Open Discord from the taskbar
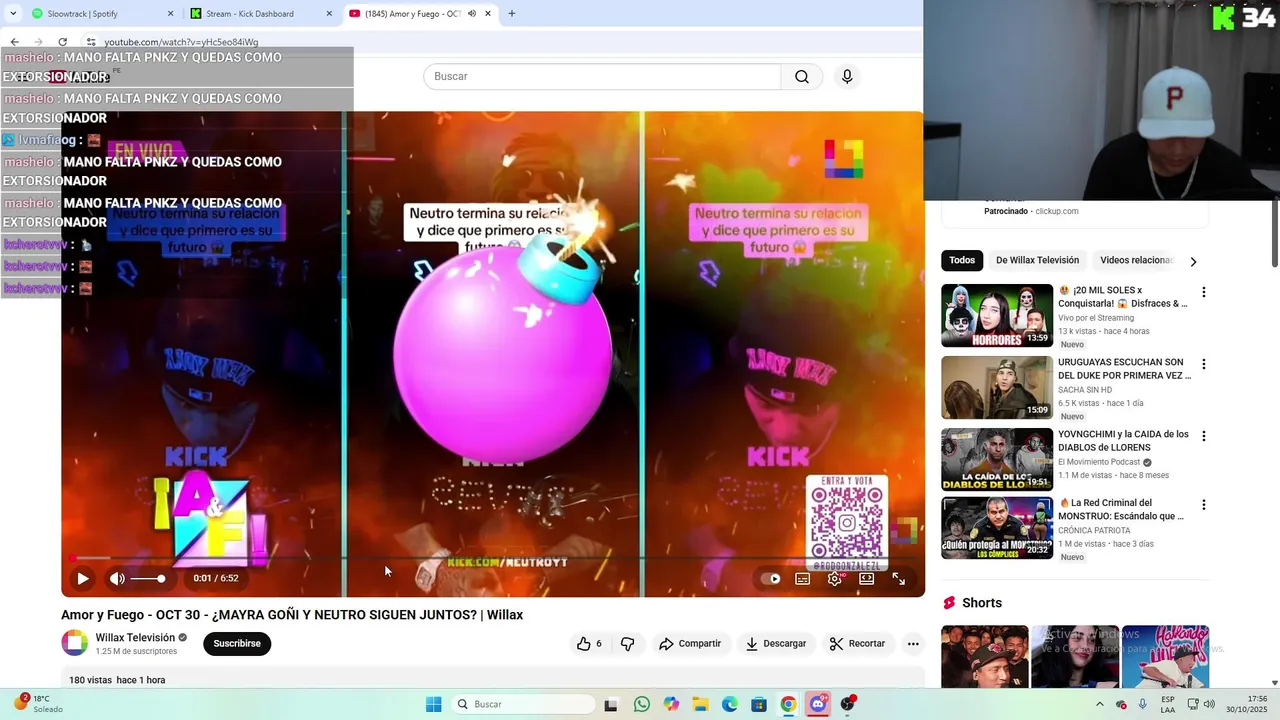The height and width of the screenshot is (720, 1280). [x=818, y=704]
